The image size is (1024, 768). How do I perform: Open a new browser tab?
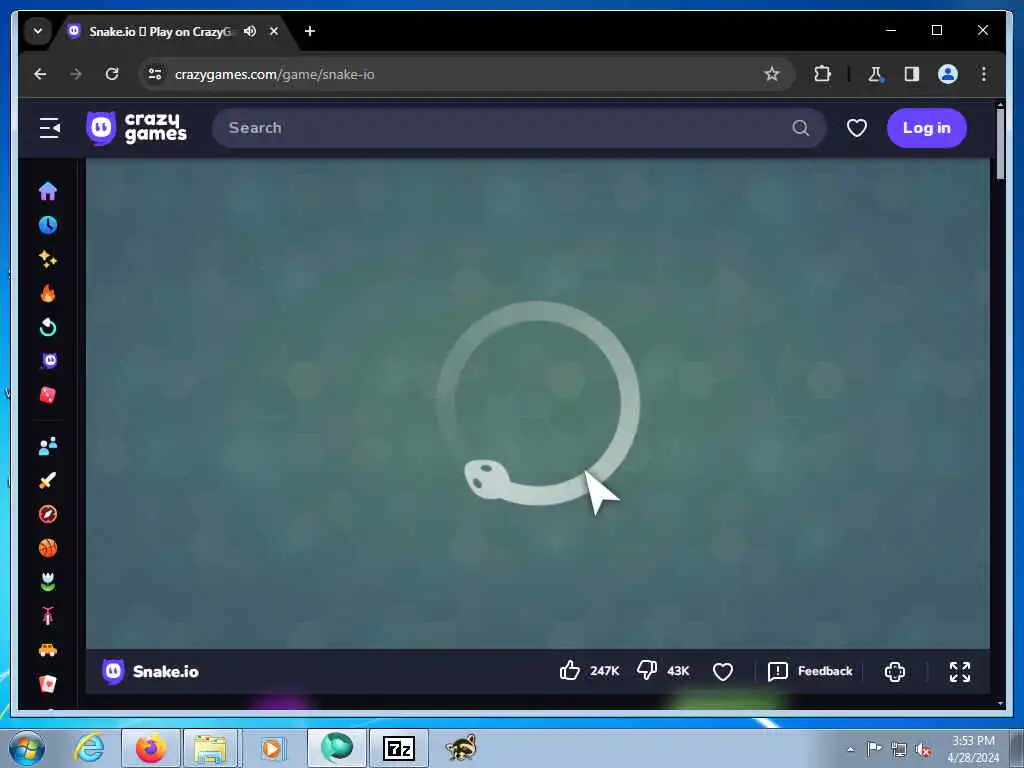tap(310, 31)
